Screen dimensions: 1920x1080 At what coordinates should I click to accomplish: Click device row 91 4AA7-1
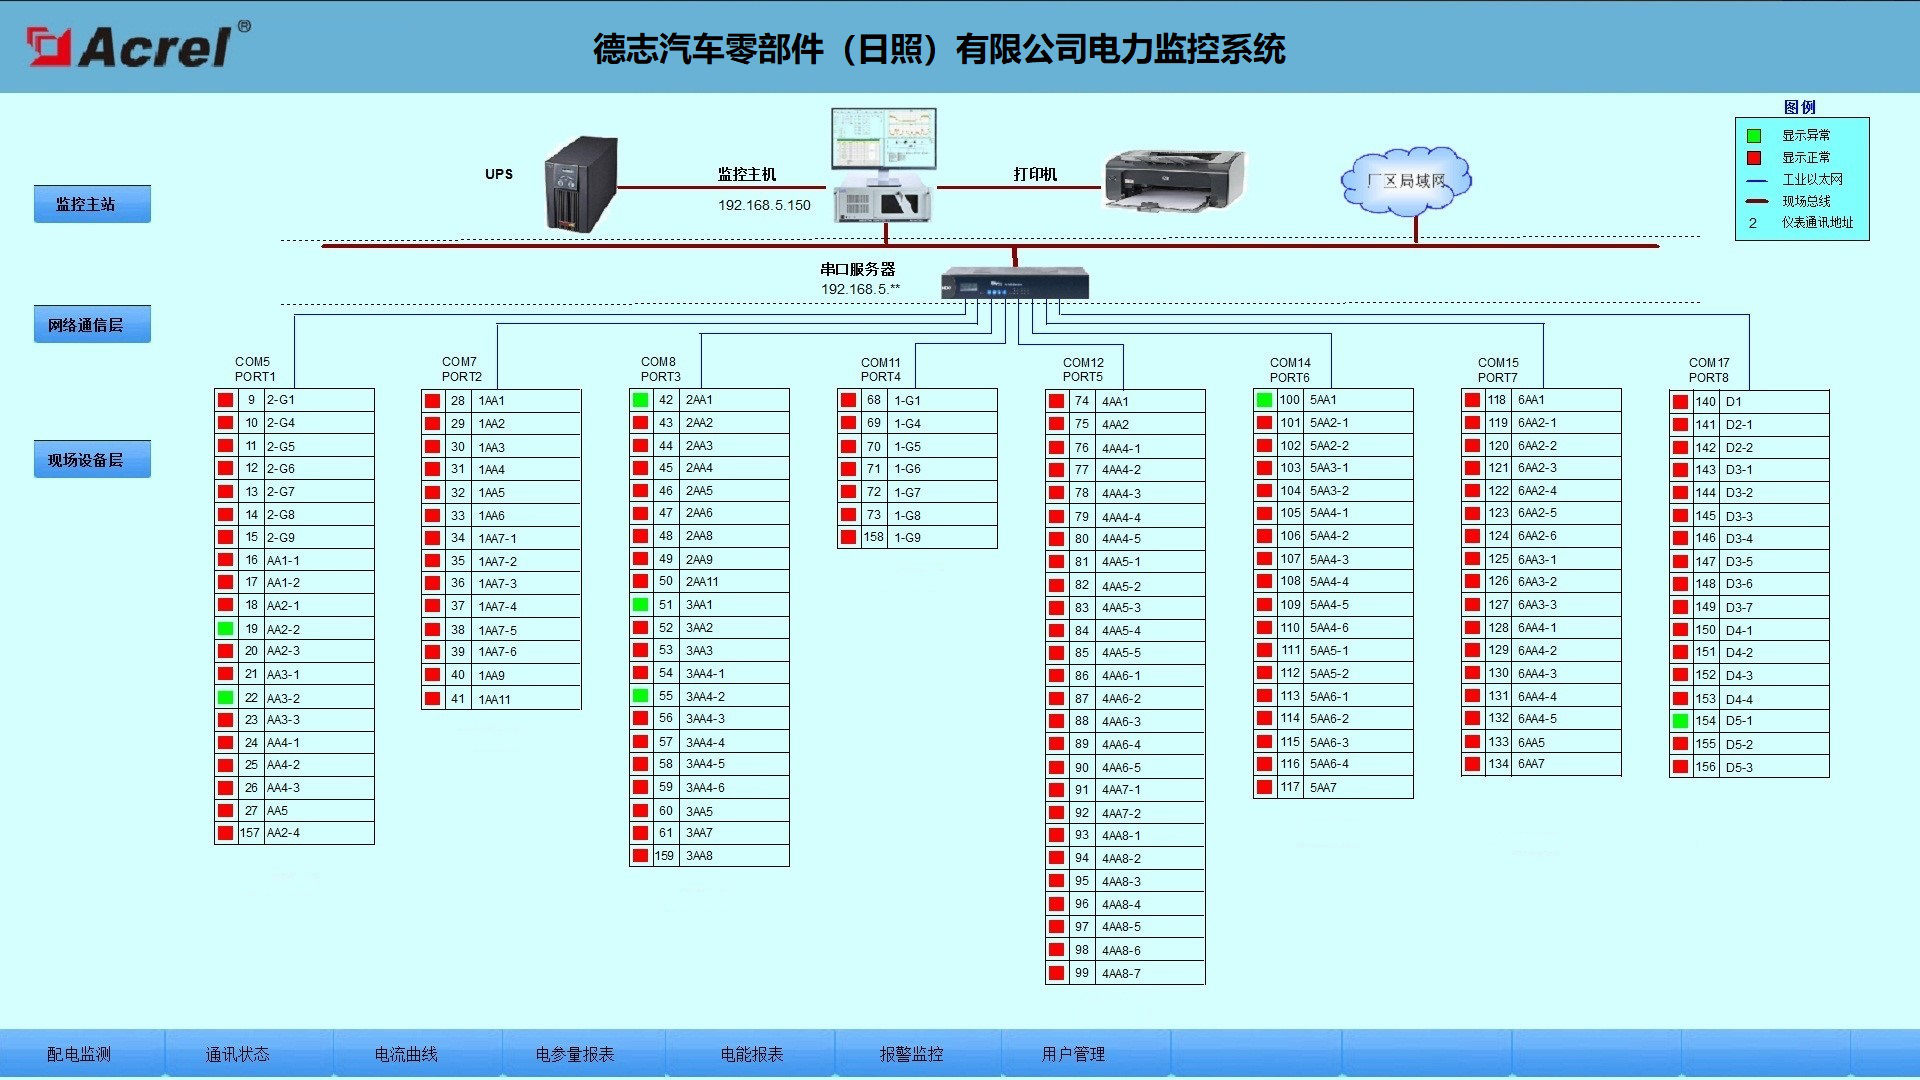click(x=1125, y=790)
